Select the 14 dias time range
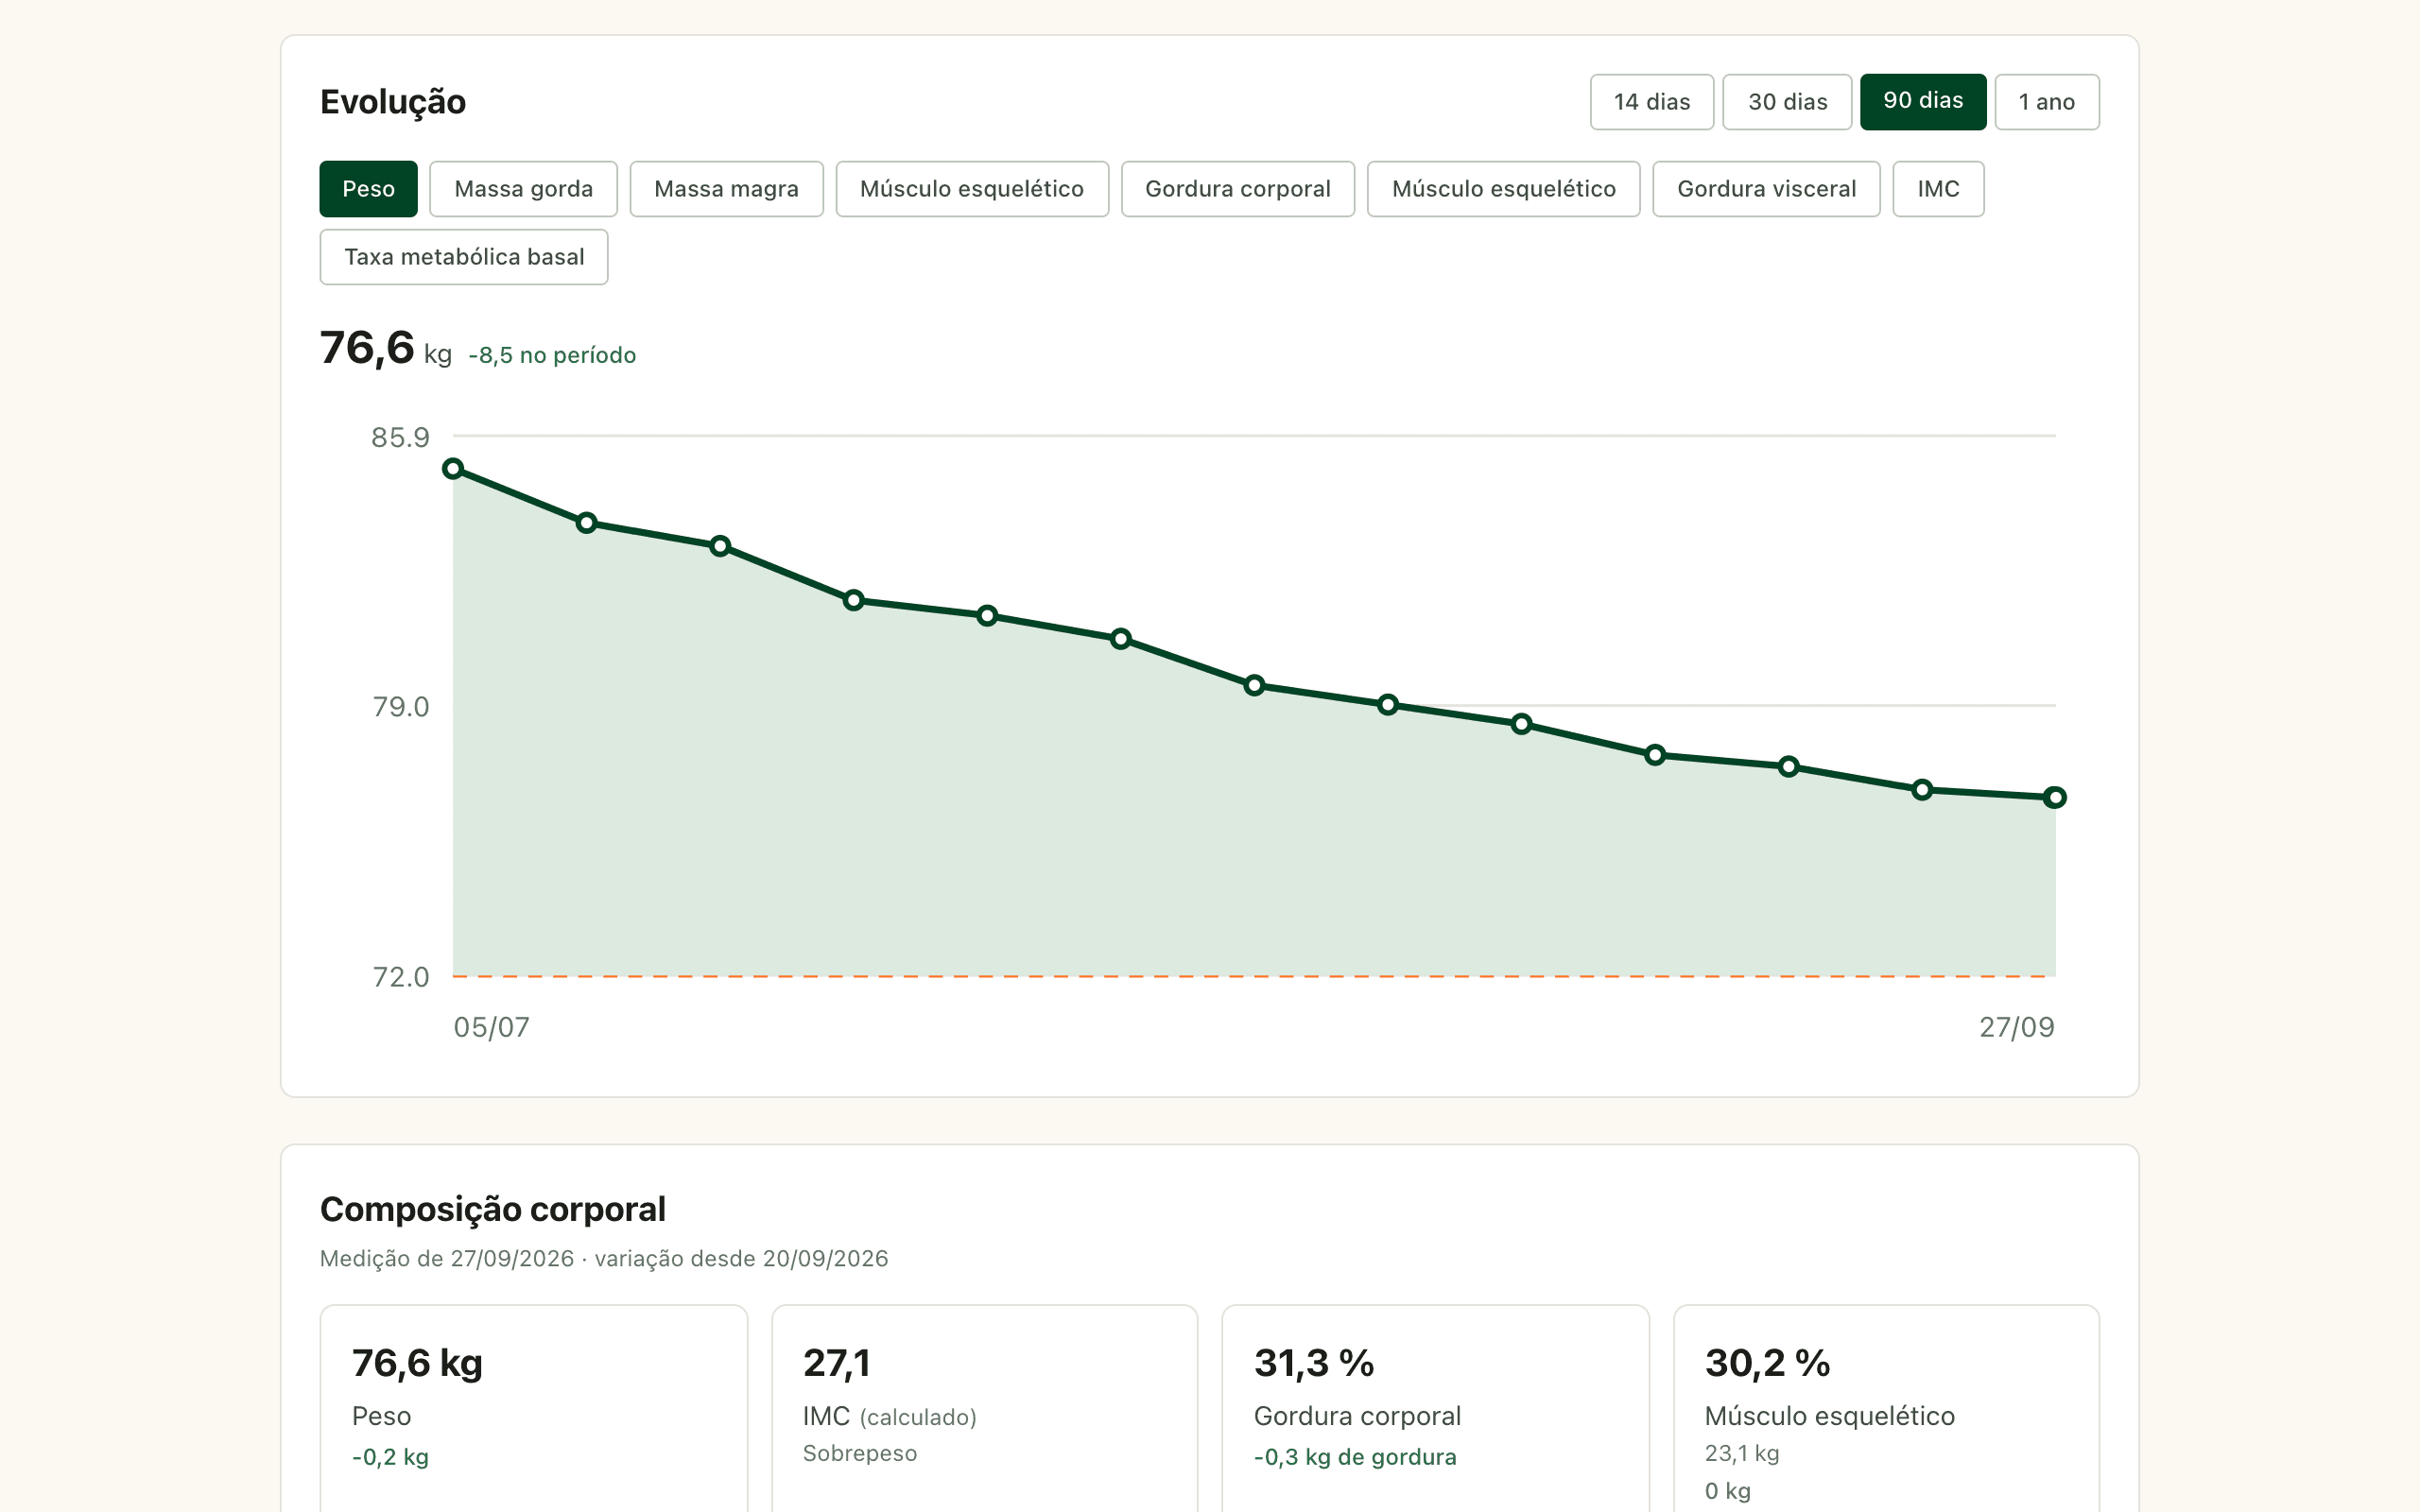 coord(1651,102)
